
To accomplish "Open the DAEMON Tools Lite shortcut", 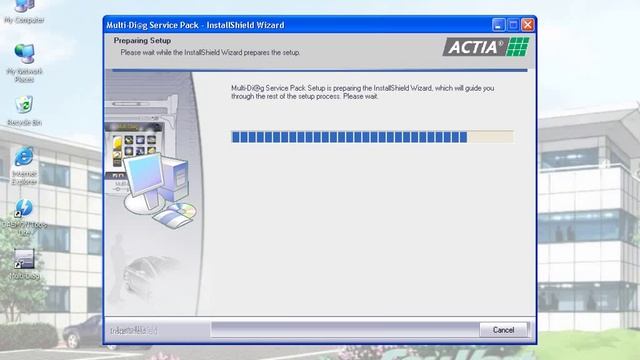I will tap(24, 218).
